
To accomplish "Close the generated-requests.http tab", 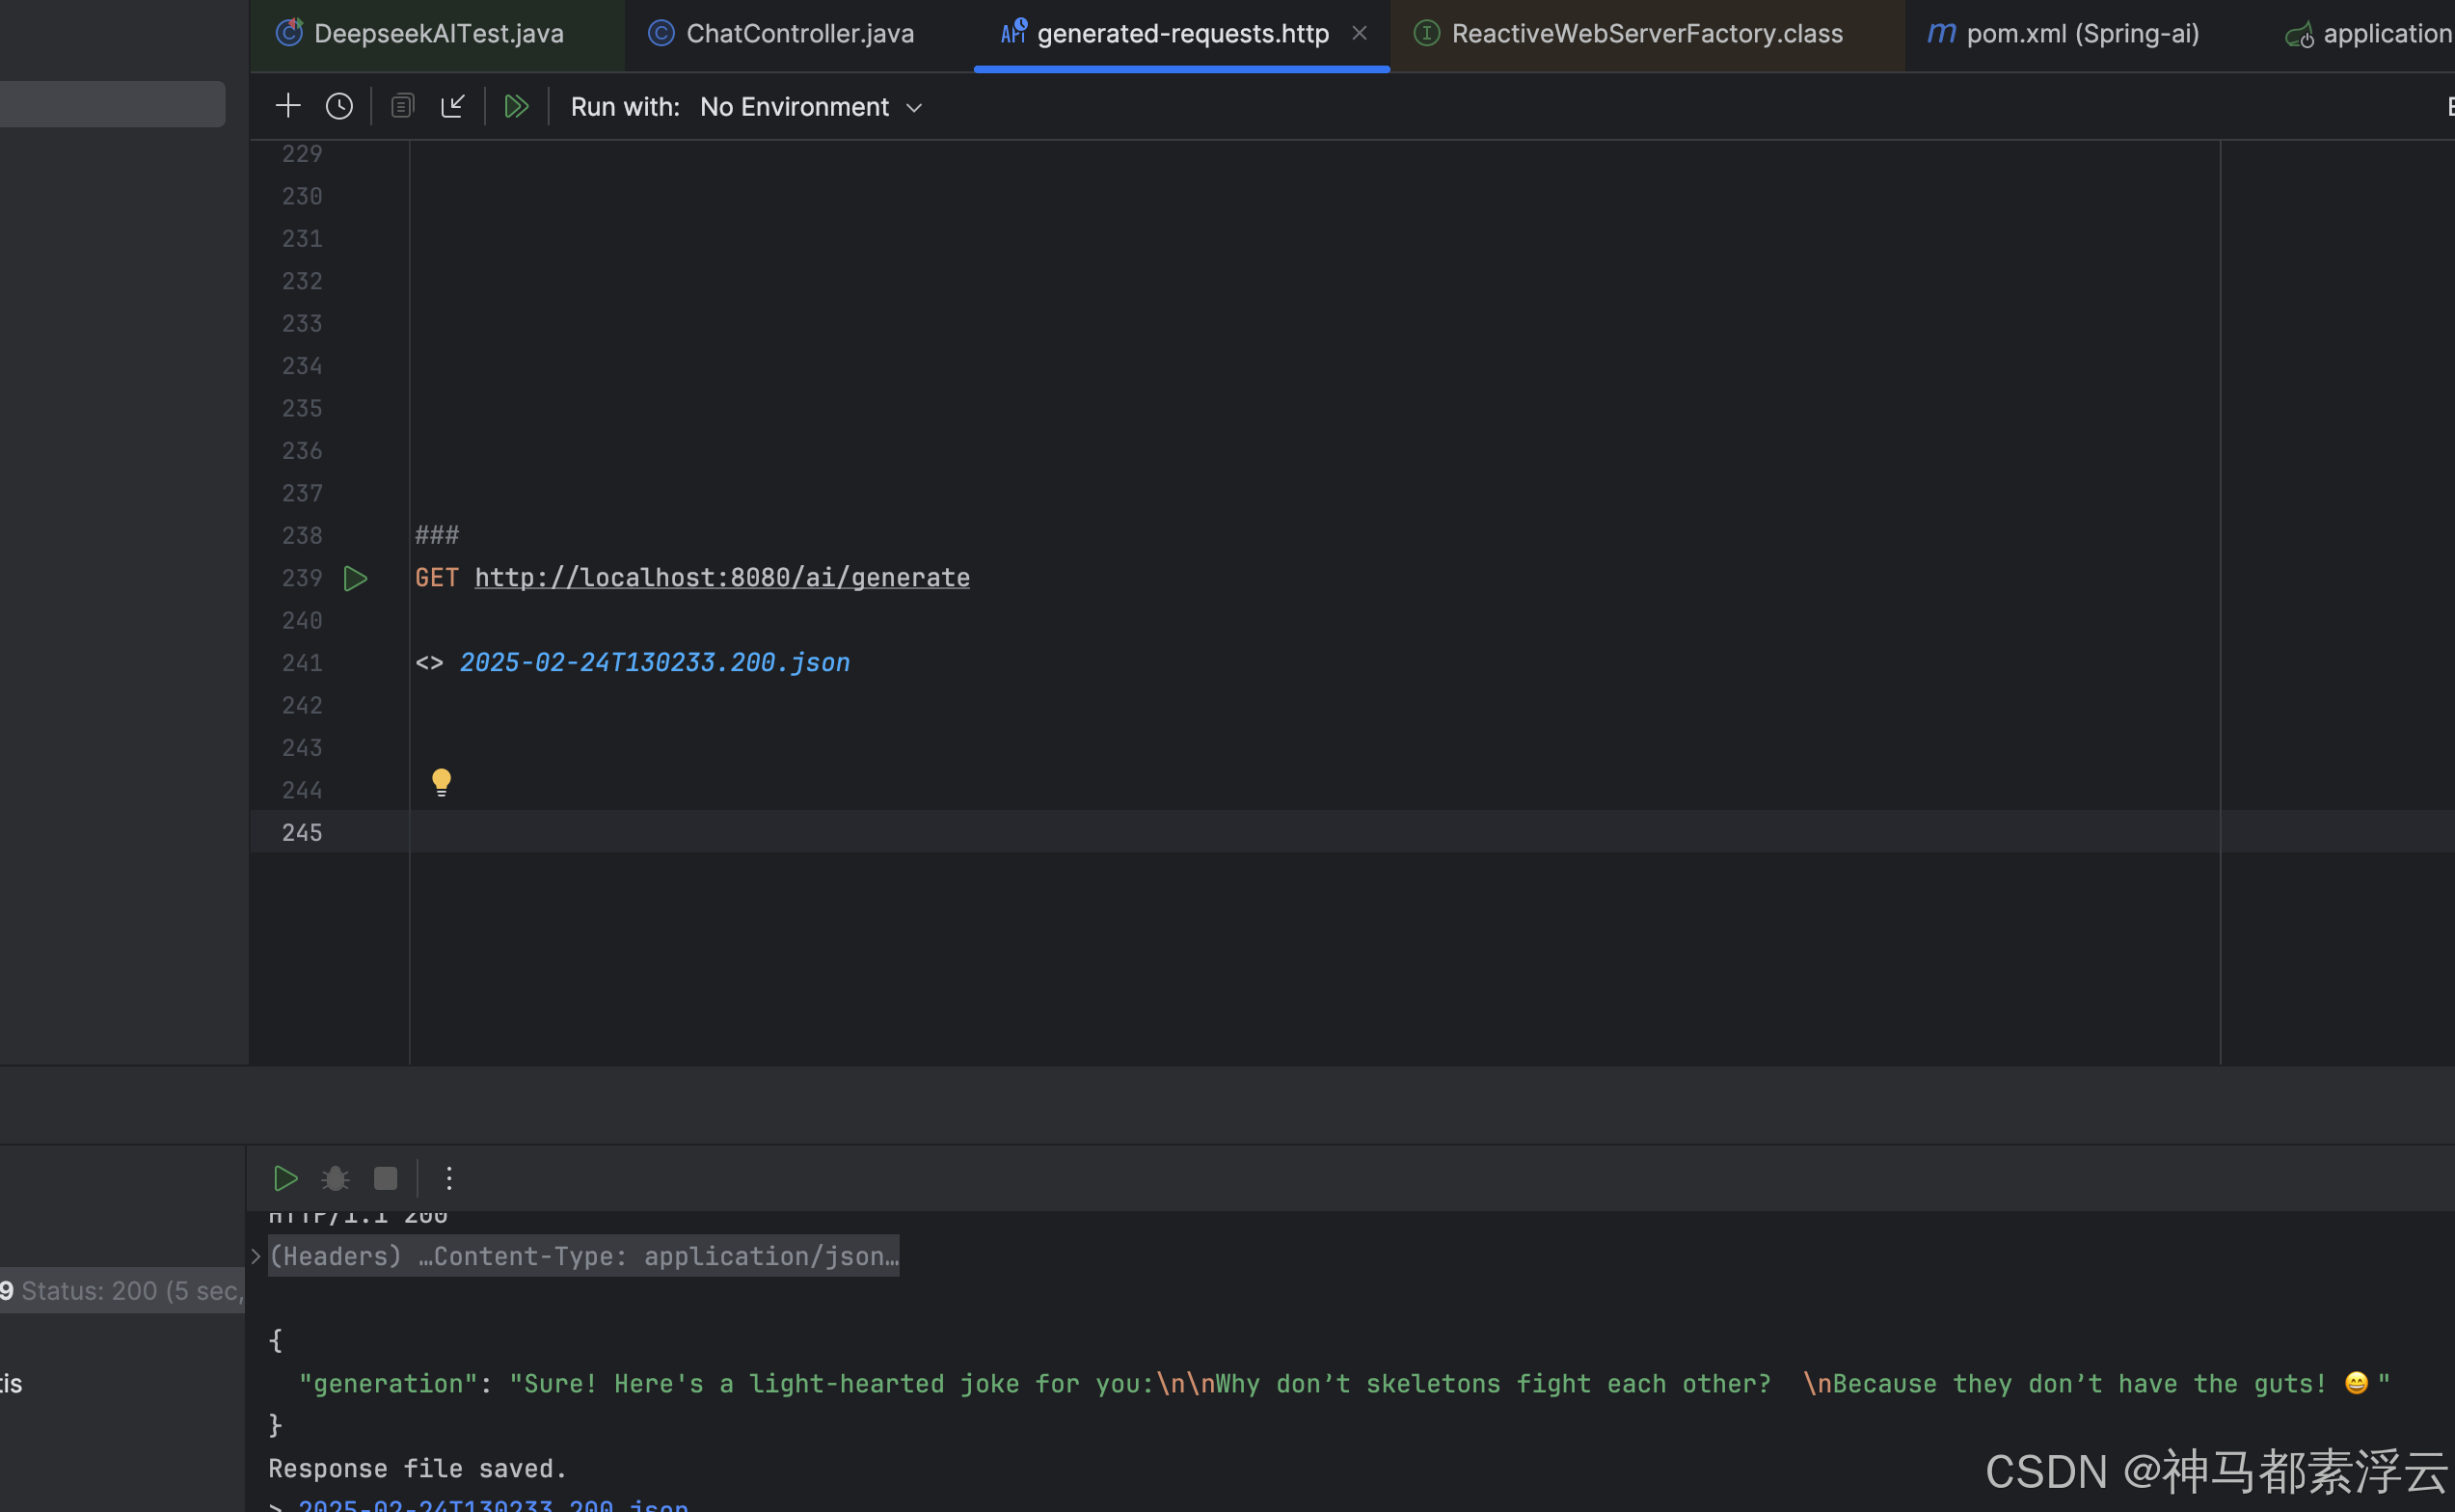I will [1359, 34].
